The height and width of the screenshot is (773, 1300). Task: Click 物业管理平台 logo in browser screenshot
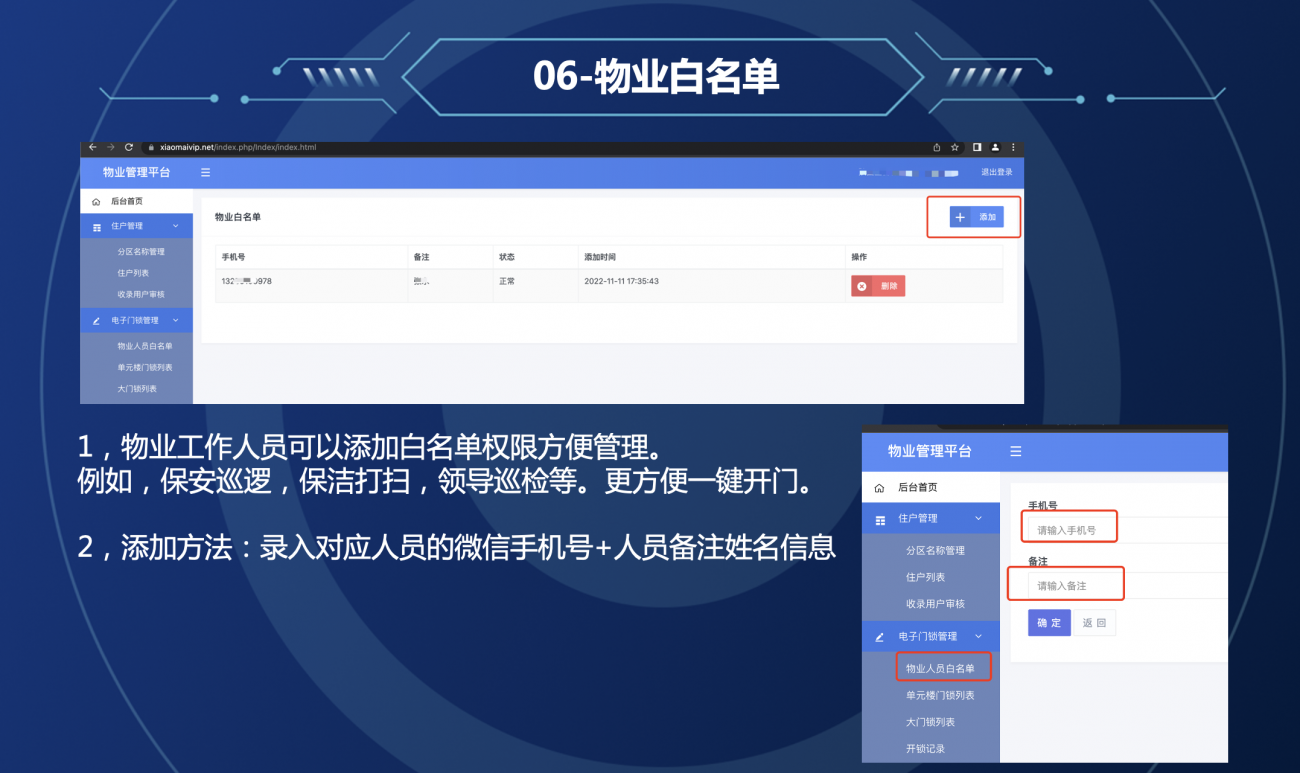pyautogui.click(x=136, y=172)
